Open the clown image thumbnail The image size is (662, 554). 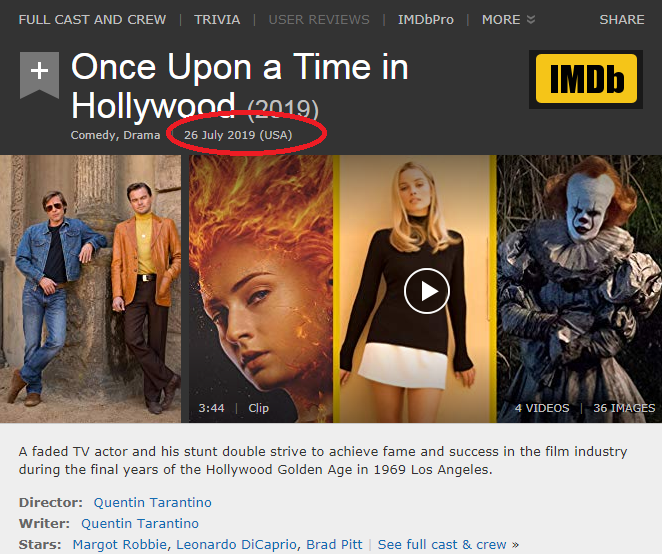coord(579,289)
